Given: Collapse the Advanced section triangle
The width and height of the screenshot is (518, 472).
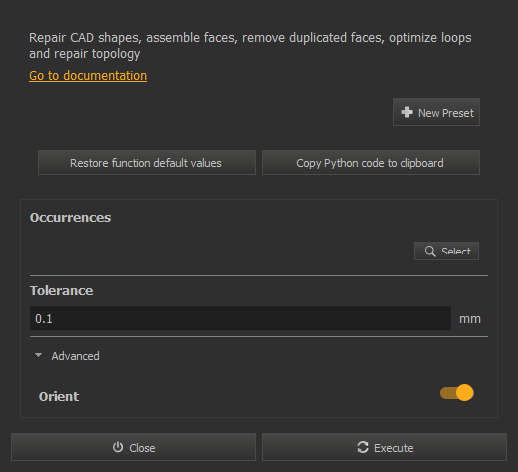Looking at the screenshot, I should pos(38,355).
